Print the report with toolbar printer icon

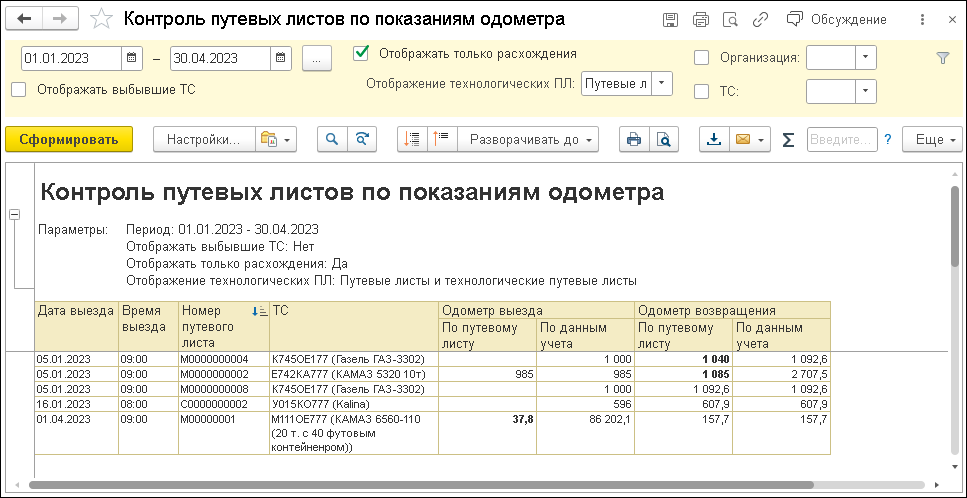click(x=634, y=139)
